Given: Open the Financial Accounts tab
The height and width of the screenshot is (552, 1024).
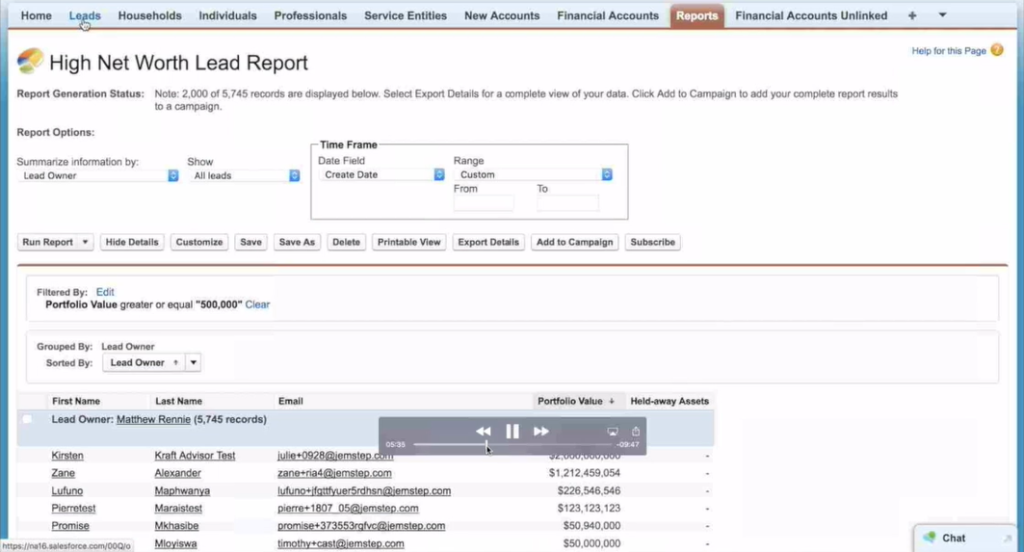Looking at the screenshot, I should click(x=607, y=16).
